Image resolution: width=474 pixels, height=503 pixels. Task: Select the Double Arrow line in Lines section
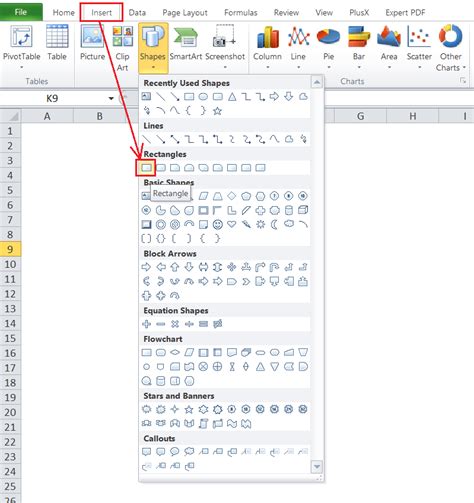coord(175,139)
